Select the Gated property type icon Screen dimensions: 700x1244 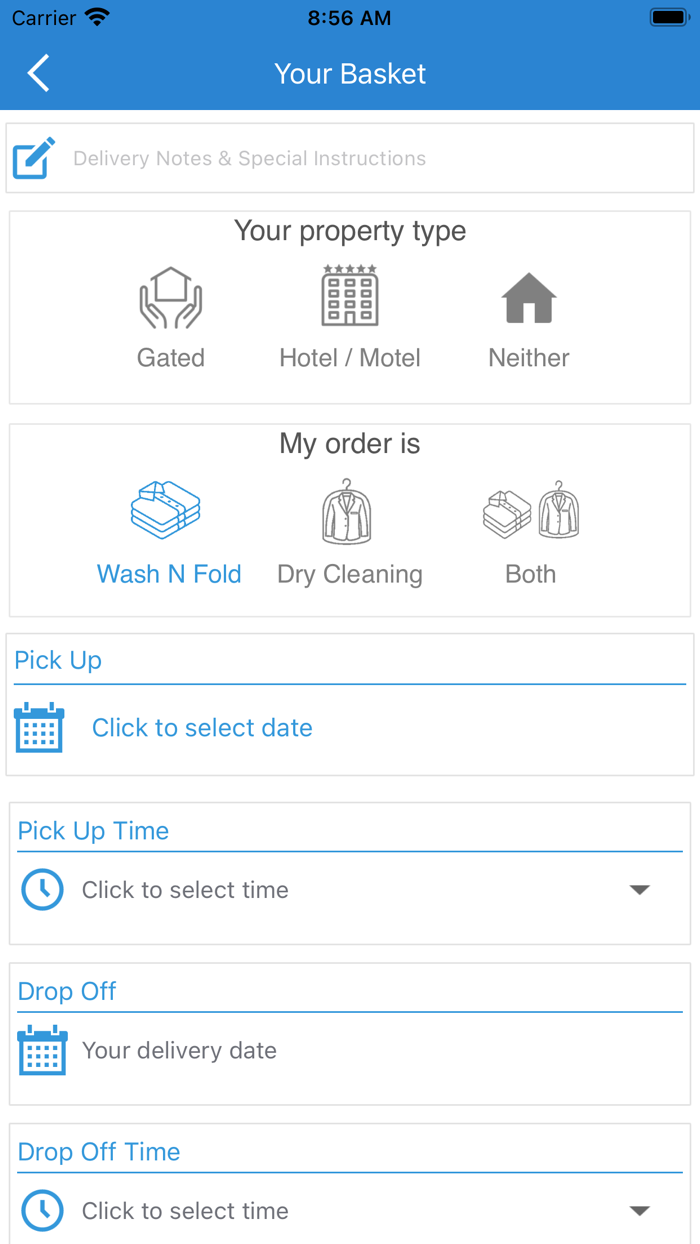click(x=170, y=296)
